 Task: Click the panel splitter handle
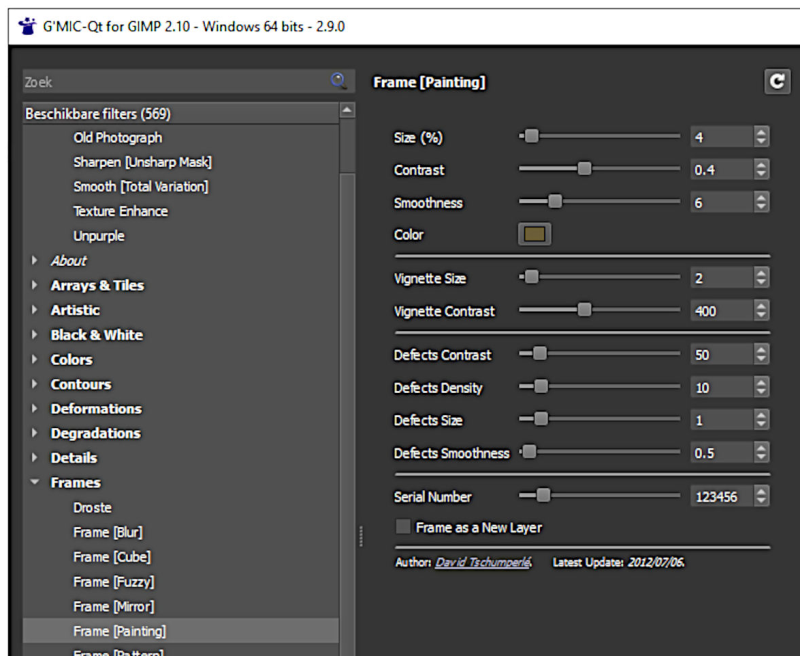(361, 536)
